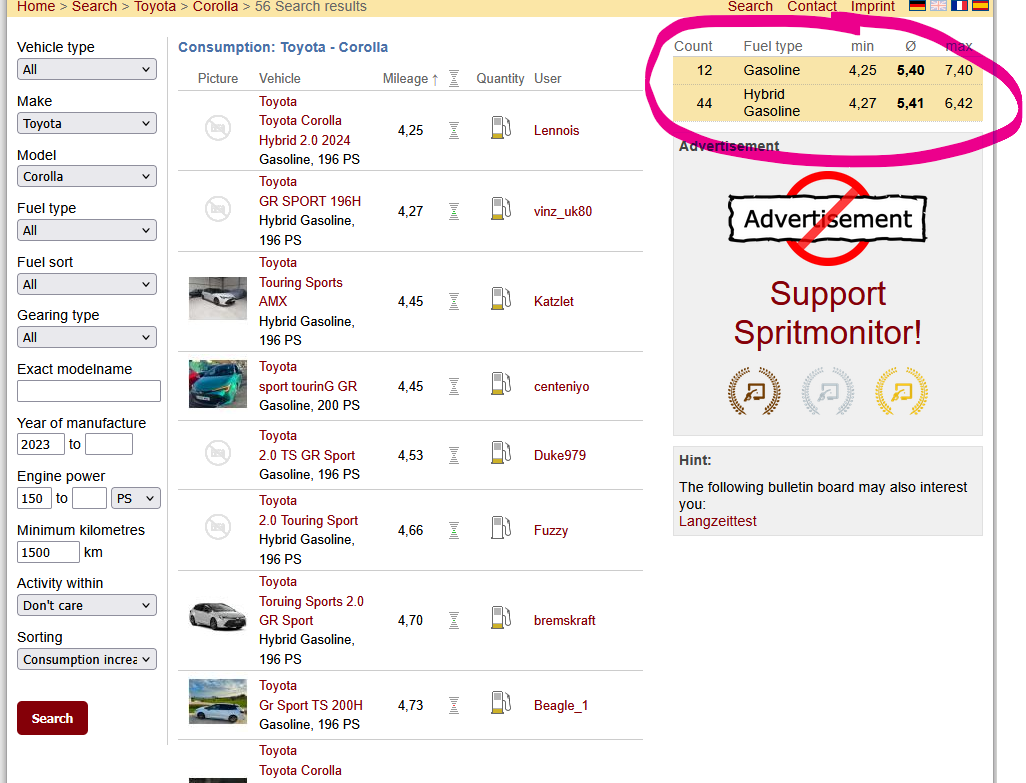
Task: Open the Imprint page link
Action: click(x=873, y=7)
